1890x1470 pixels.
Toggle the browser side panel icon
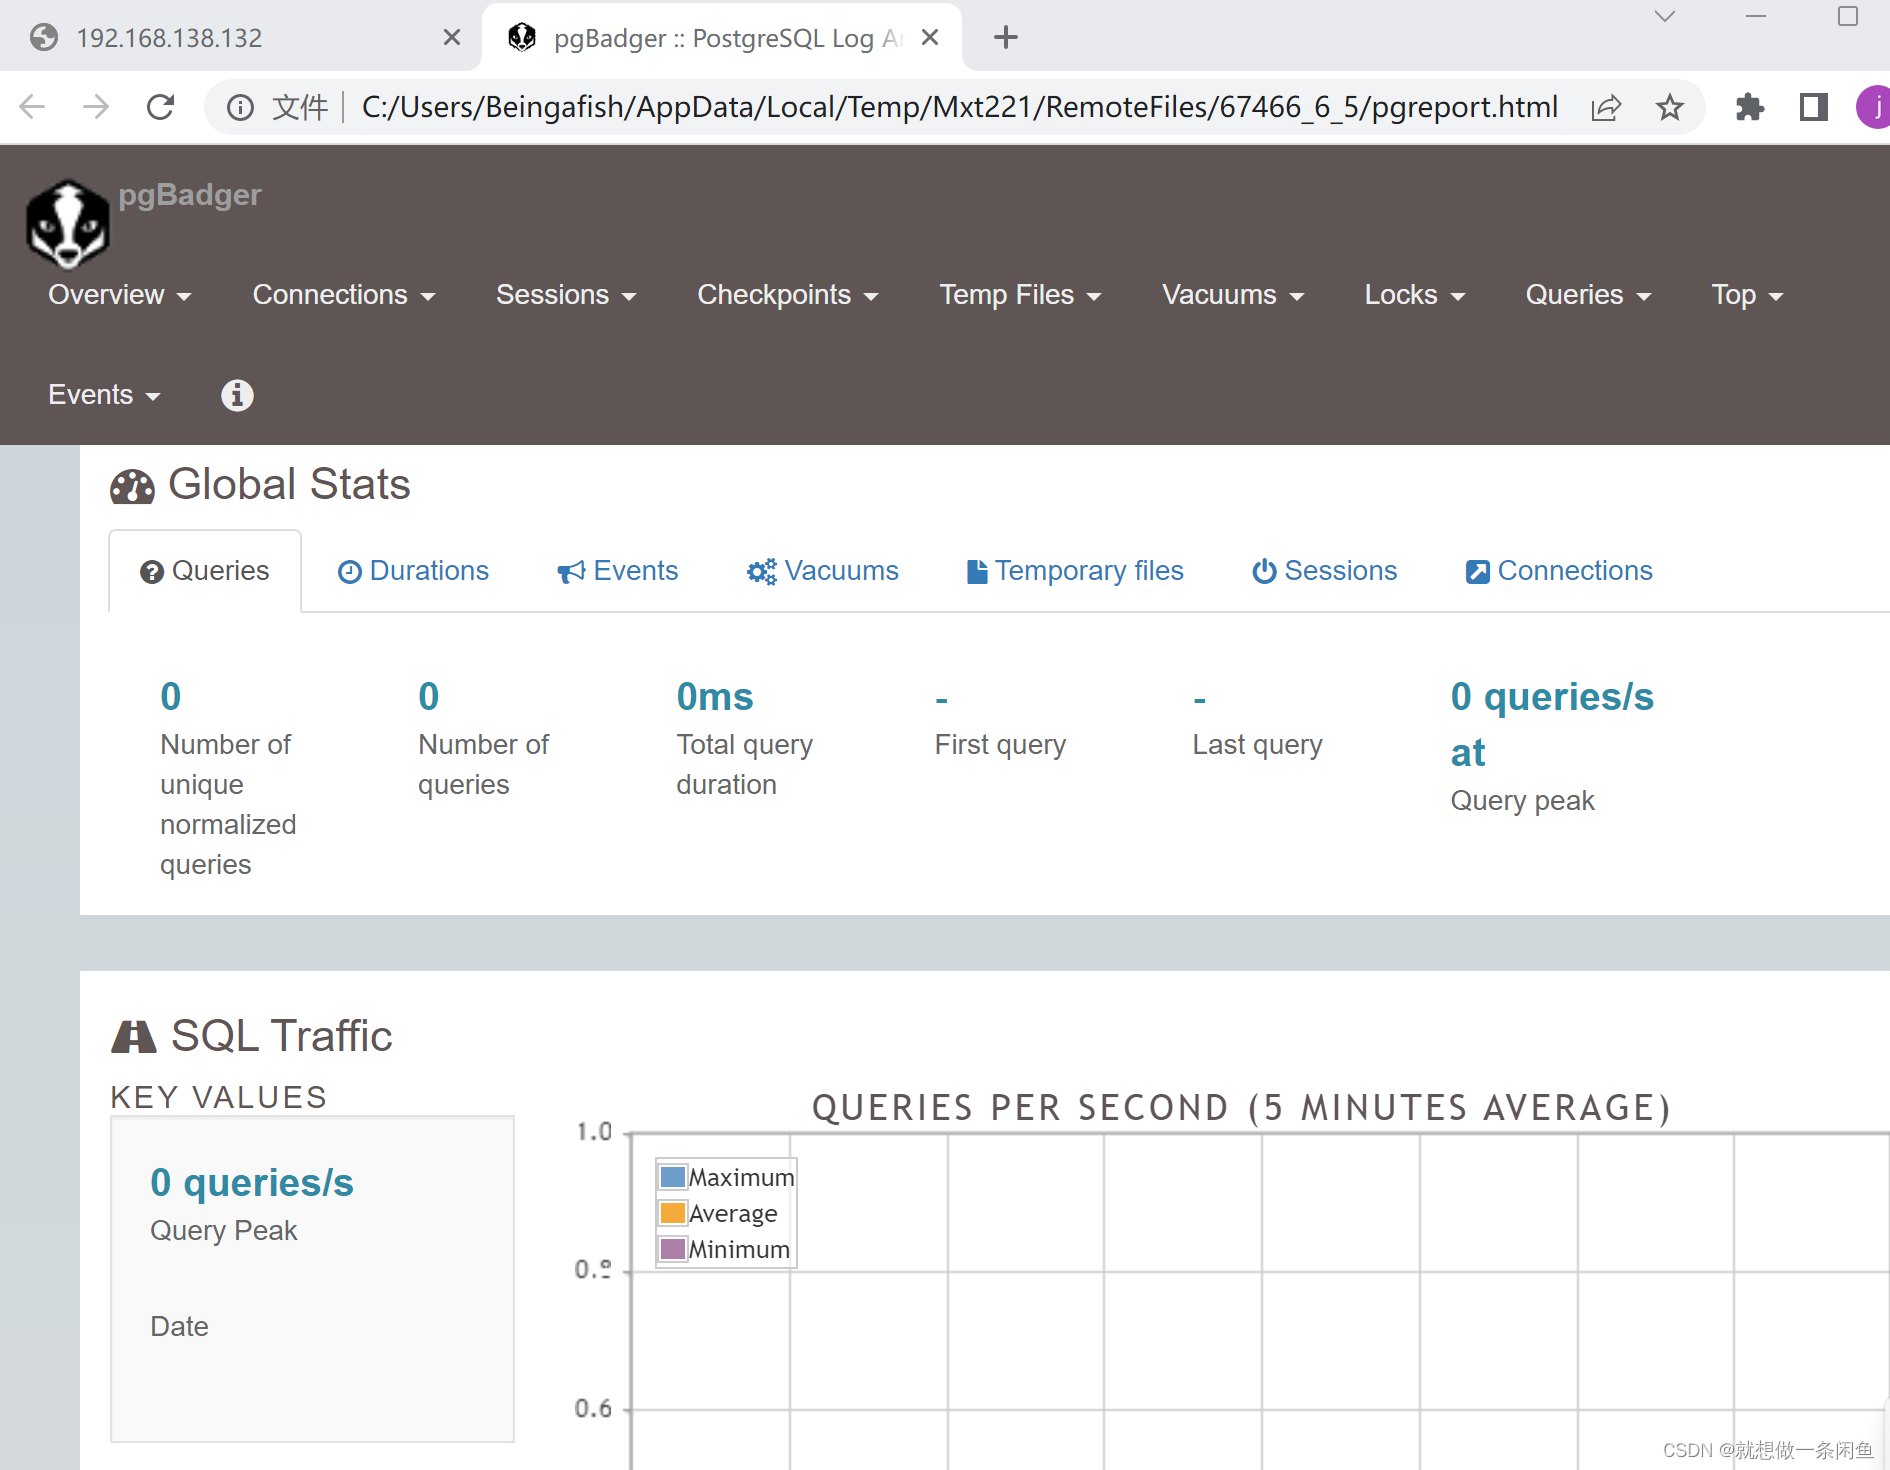(1813, 107)
